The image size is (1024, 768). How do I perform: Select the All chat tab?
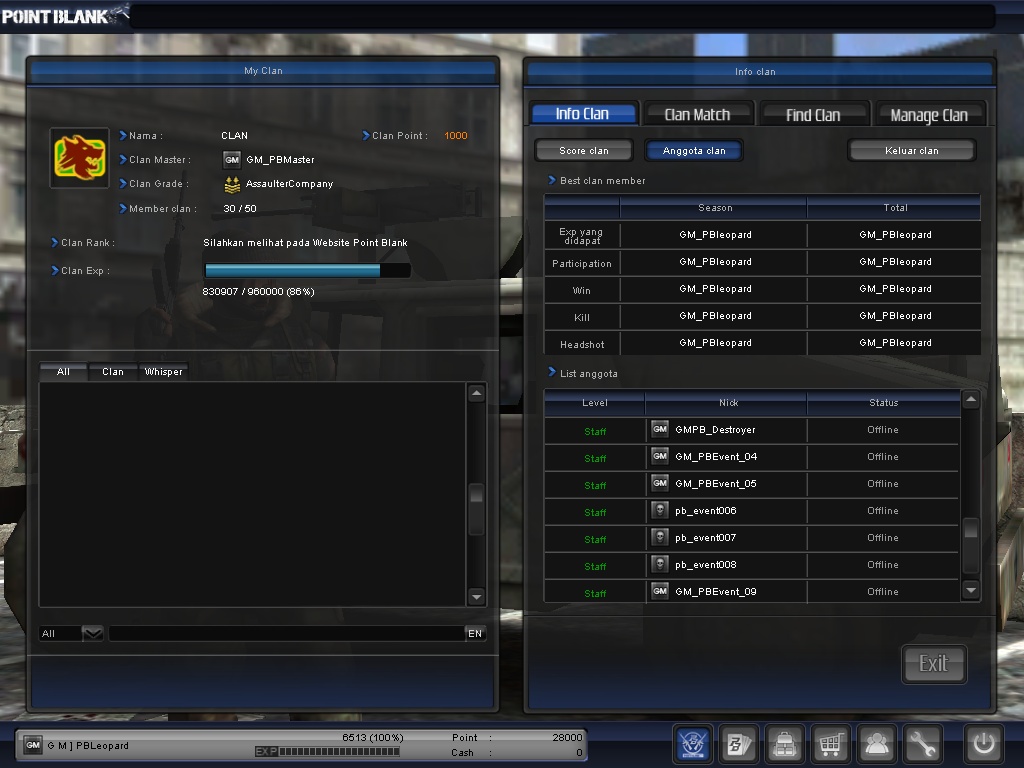click(63, 372)
